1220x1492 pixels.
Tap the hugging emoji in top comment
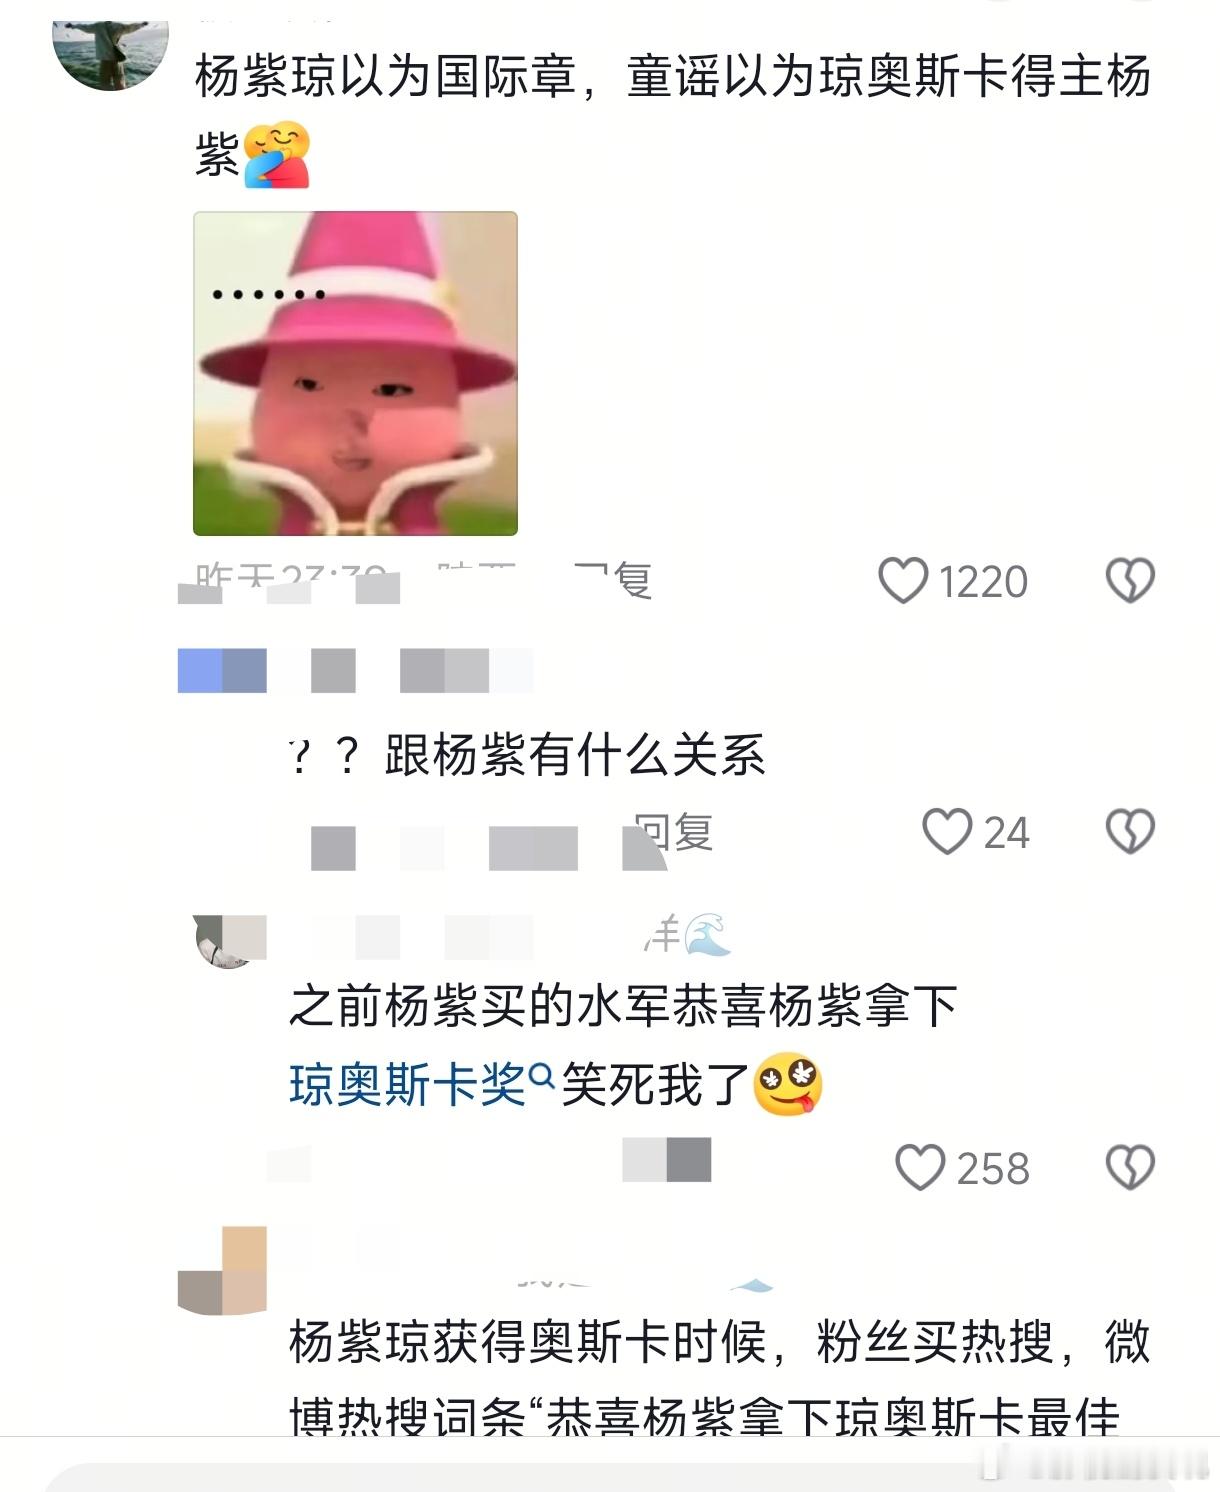pos(277,155)
